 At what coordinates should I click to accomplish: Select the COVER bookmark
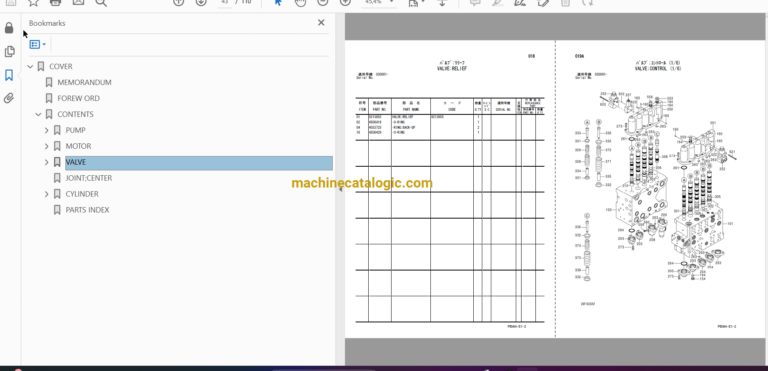point(61,67)
